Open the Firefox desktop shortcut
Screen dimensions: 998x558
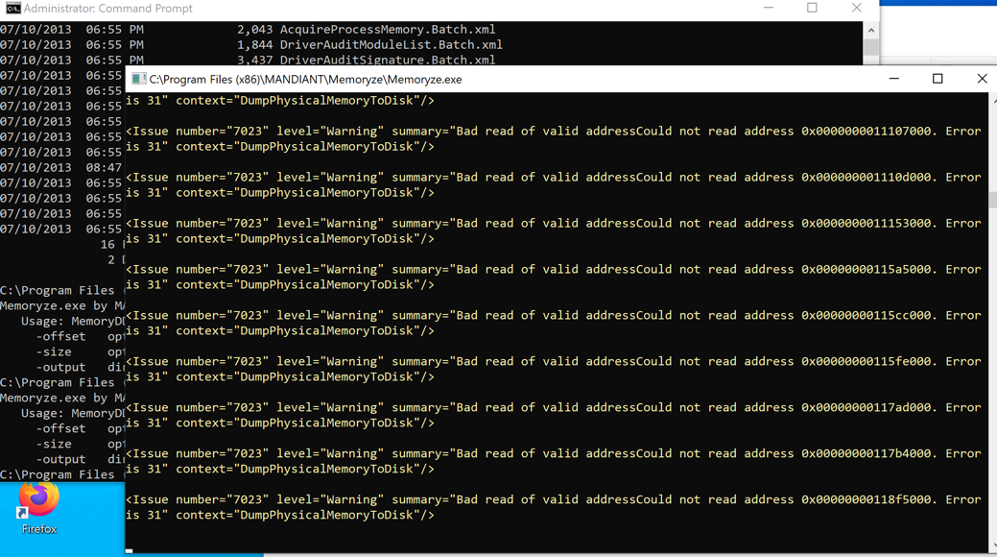click(x=38, y=509)
